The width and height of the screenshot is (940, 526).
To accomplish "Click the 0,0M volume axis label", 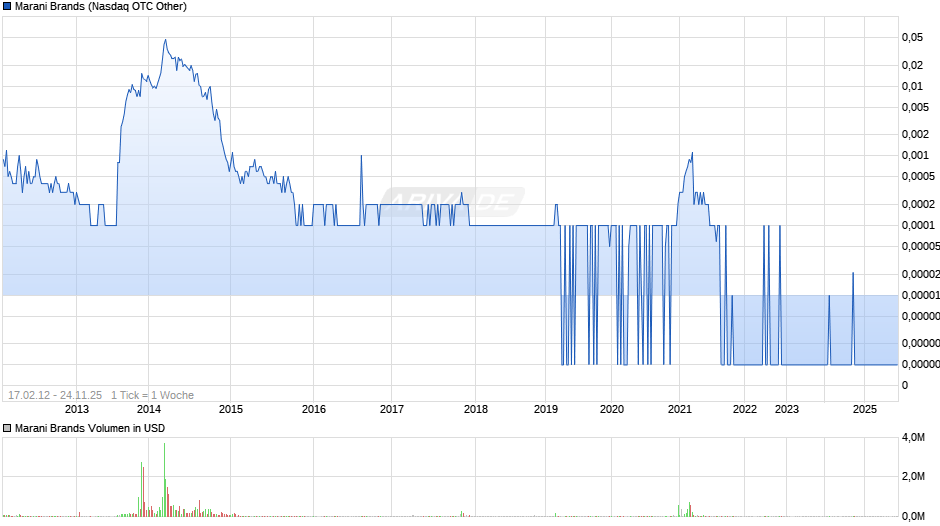I will pos(913,516).
